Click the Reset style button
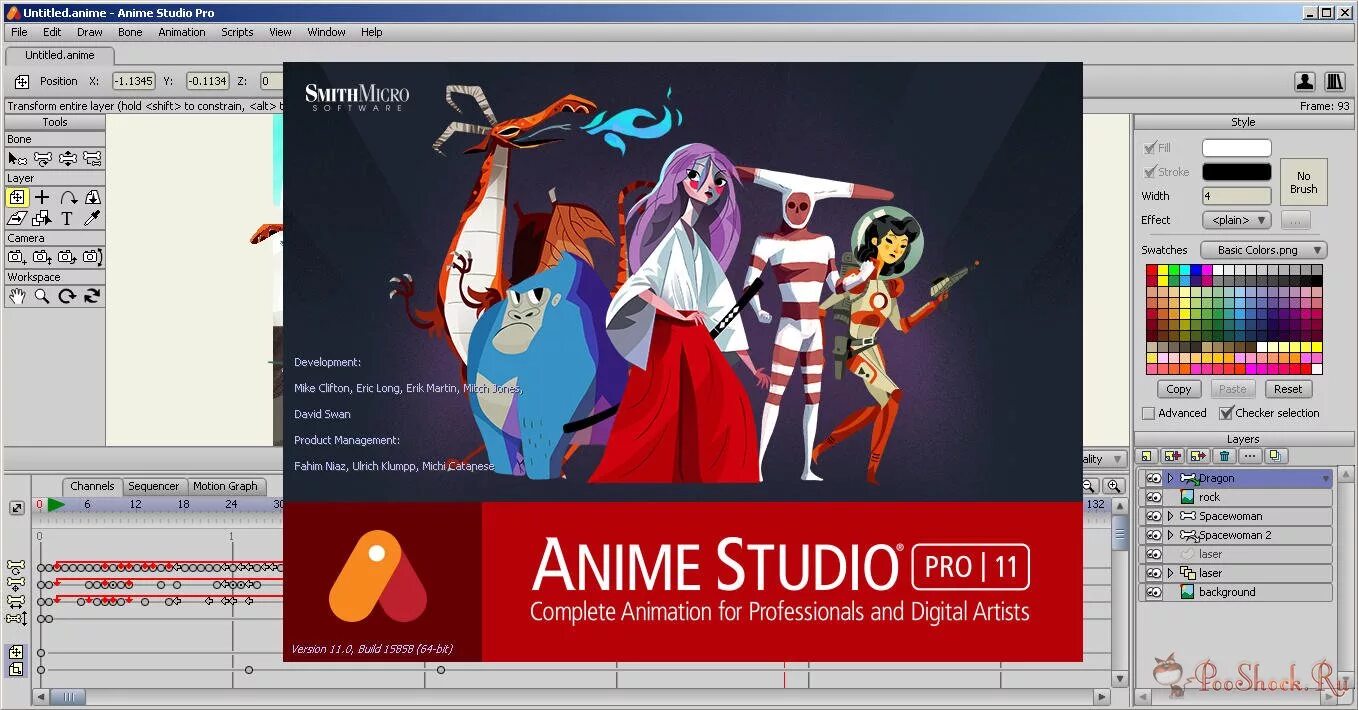Viewport: 1358px width, 710px height. pyautogui.click(x=1288, y=389)
